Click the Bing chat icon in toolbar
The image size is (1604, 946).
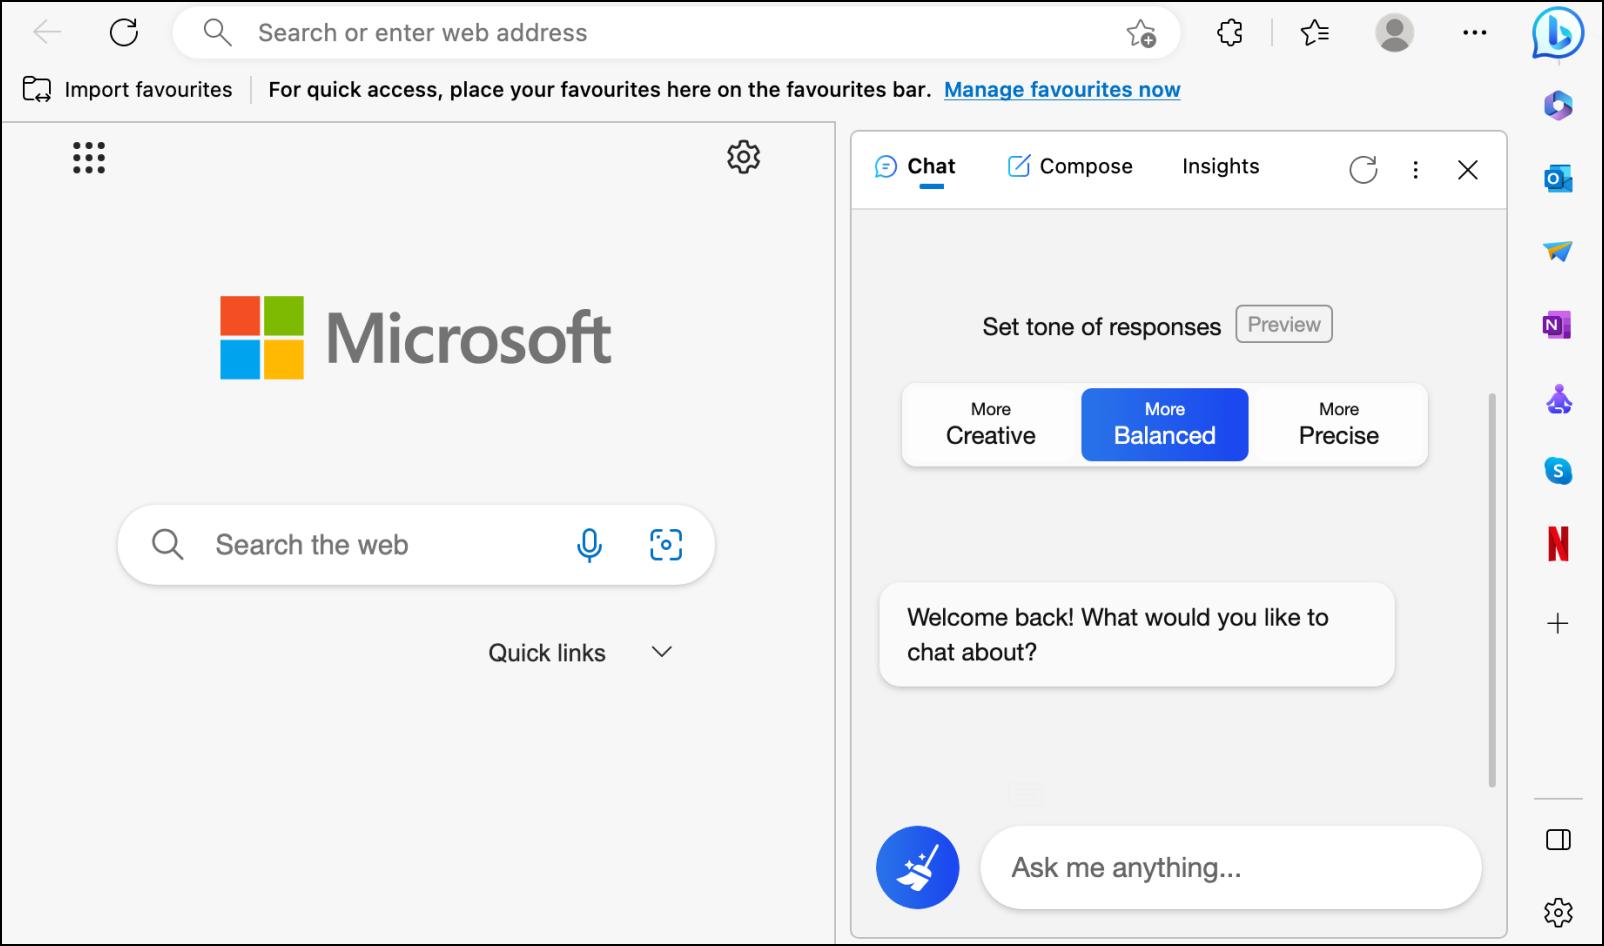1557,33
